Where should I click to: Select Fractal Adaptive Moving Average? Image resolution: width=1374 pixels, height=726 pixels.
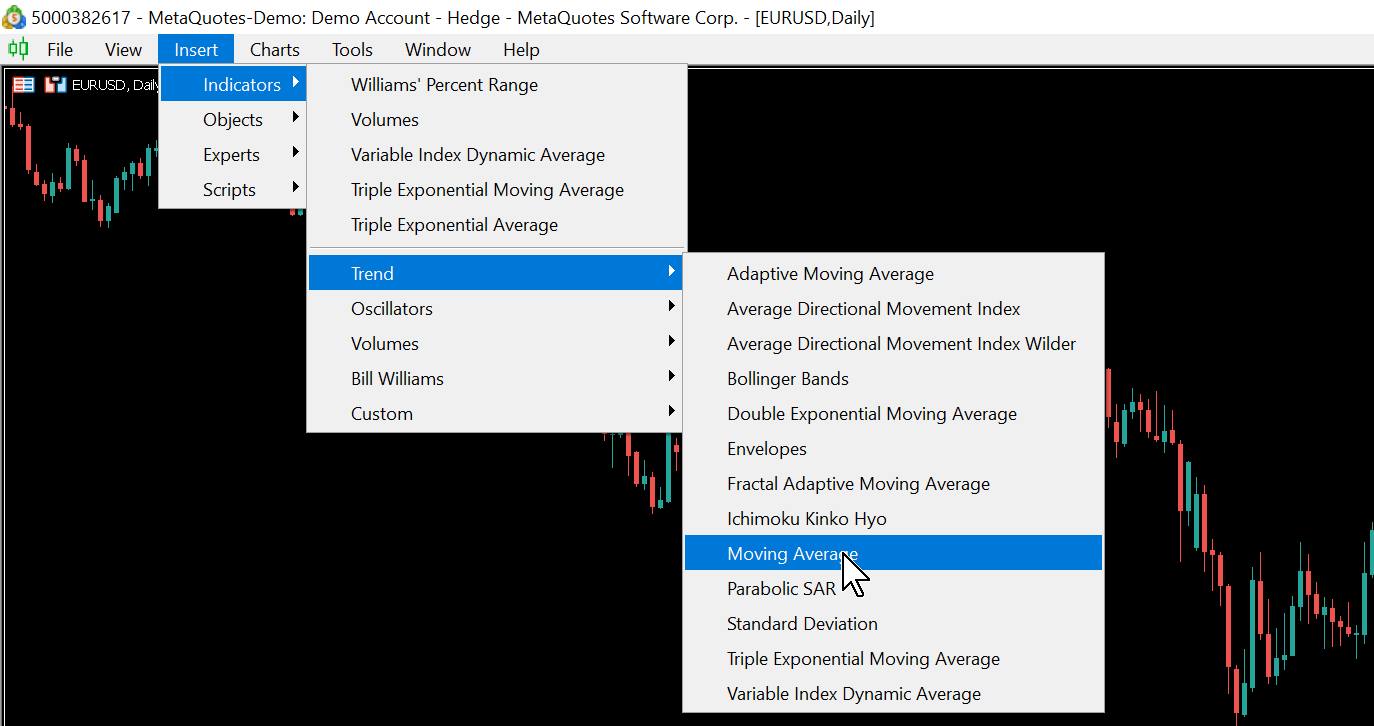point(893,483)
